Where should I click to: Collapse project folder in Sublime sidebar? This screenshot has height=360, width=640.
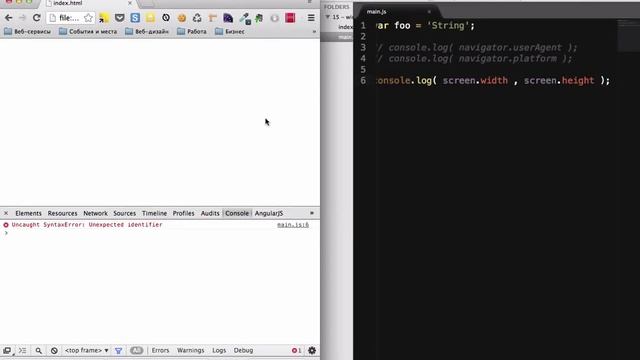(327, 17)
